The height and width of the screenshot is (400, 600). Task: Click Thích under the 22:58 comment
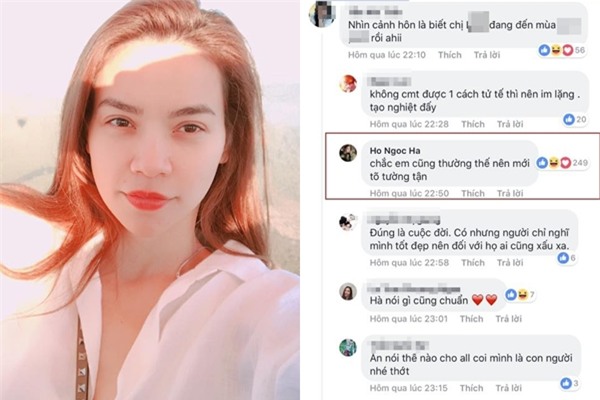[x=473, y=263]
